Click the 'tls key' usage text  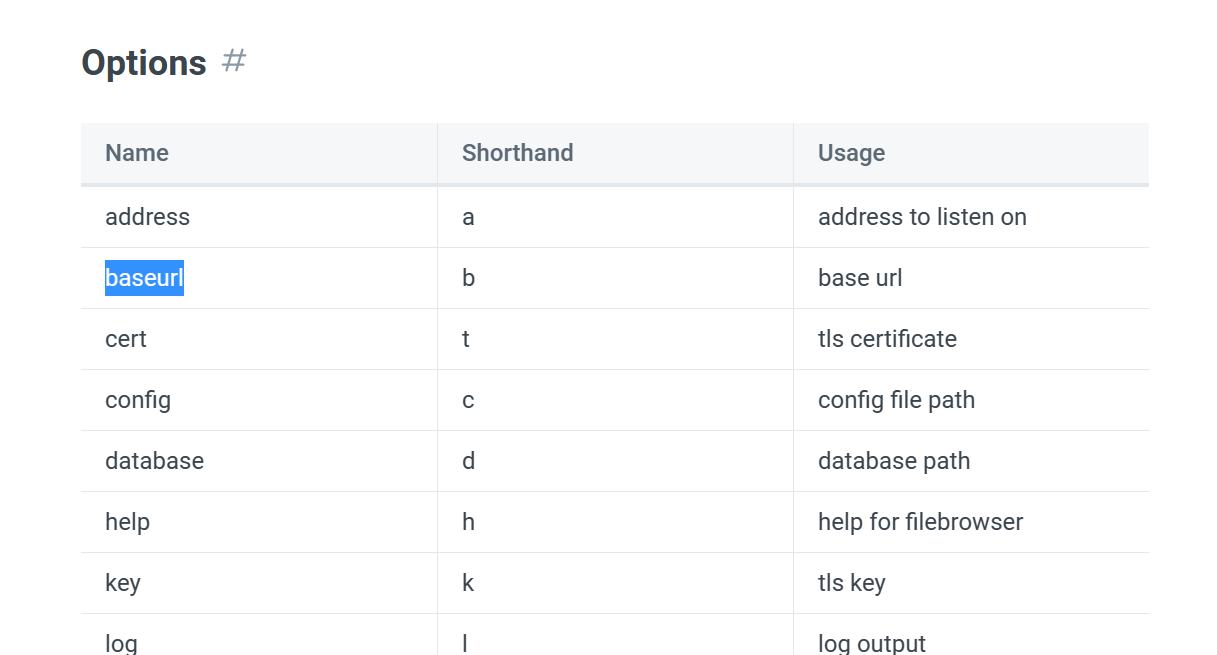coord(851,583)
